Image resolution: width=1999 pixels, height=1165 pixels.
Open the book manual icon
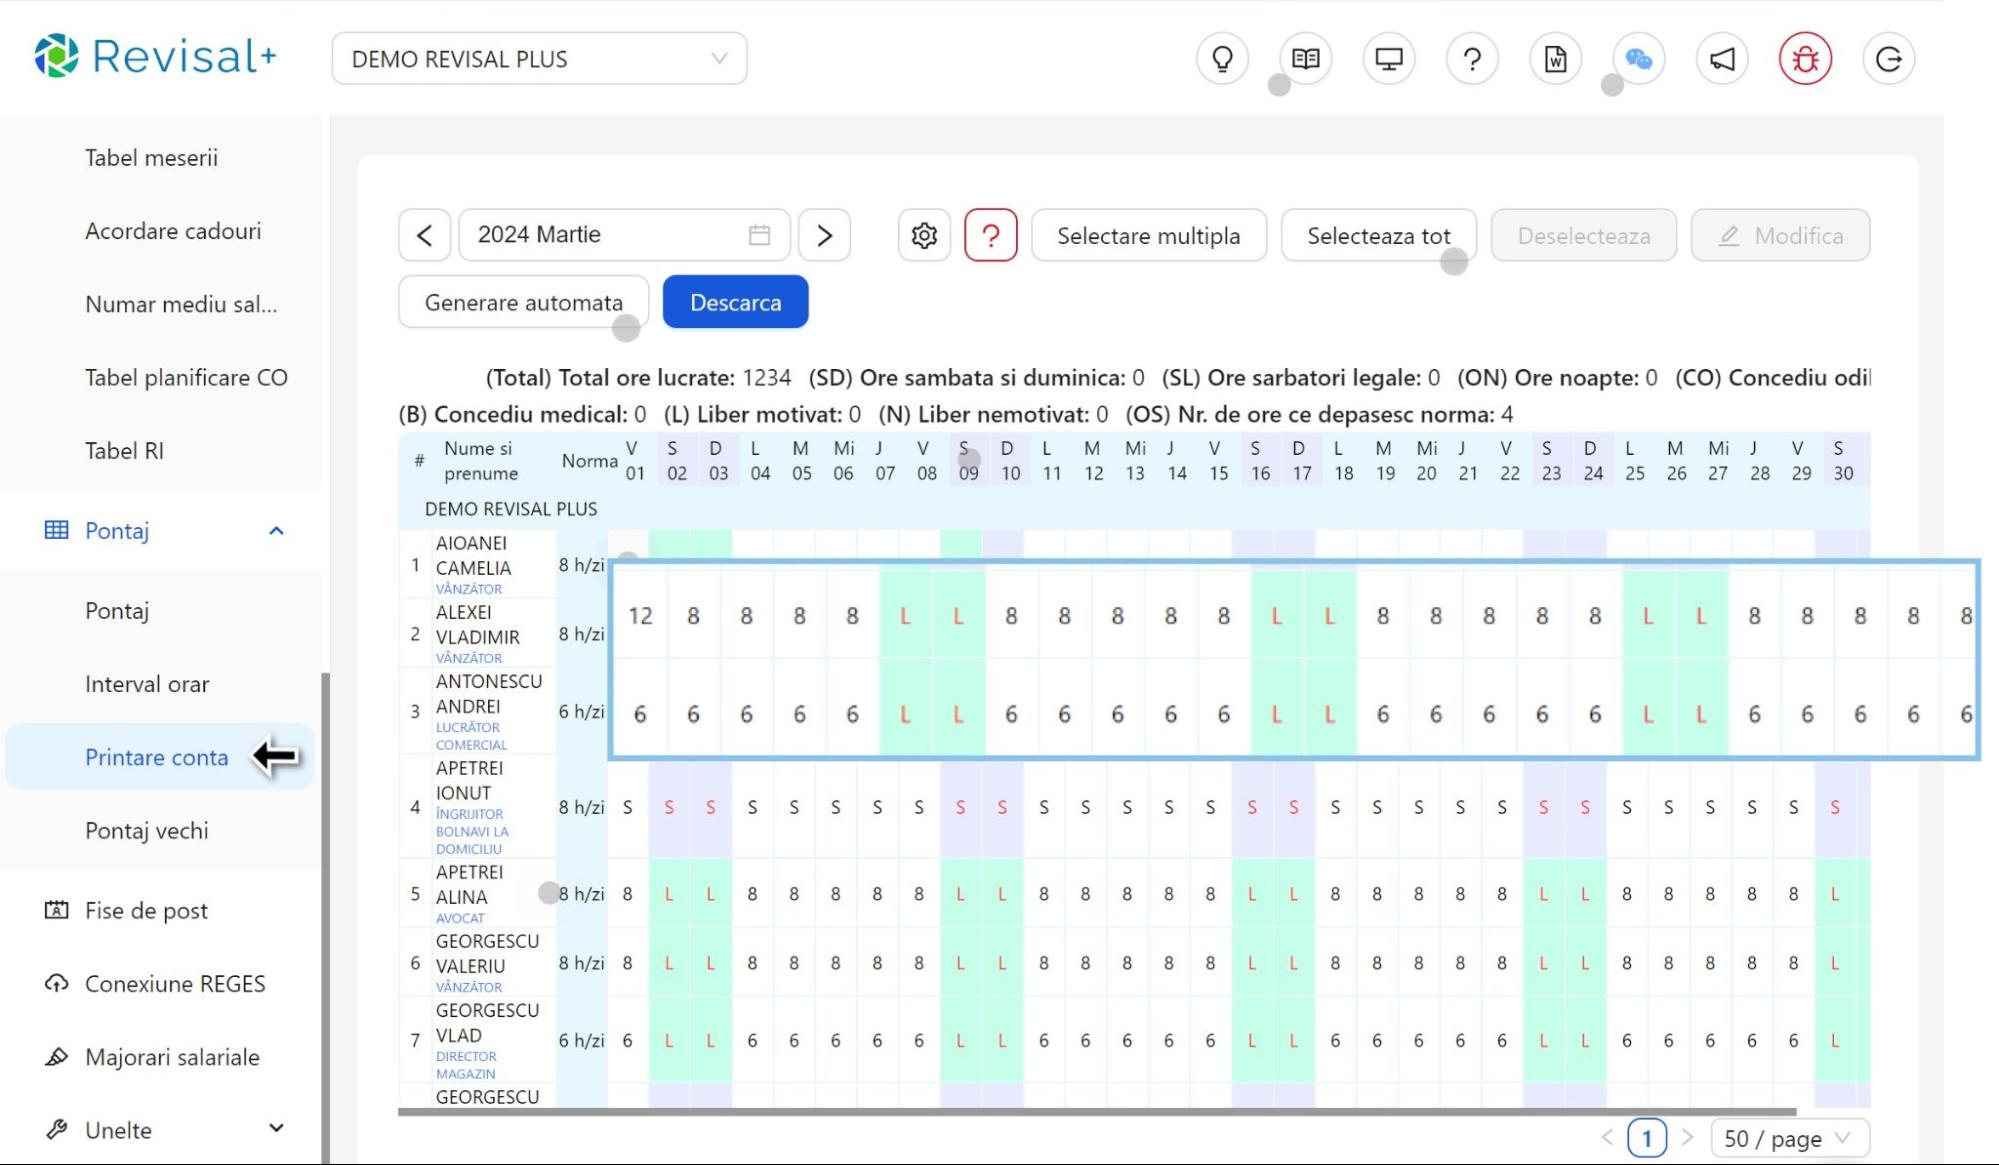(1305, 59)
